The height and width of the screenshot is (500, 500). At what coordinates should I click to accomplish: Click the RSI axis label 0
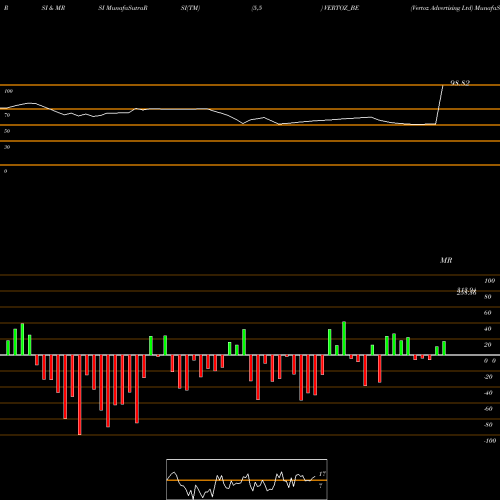tap(5, 171)
